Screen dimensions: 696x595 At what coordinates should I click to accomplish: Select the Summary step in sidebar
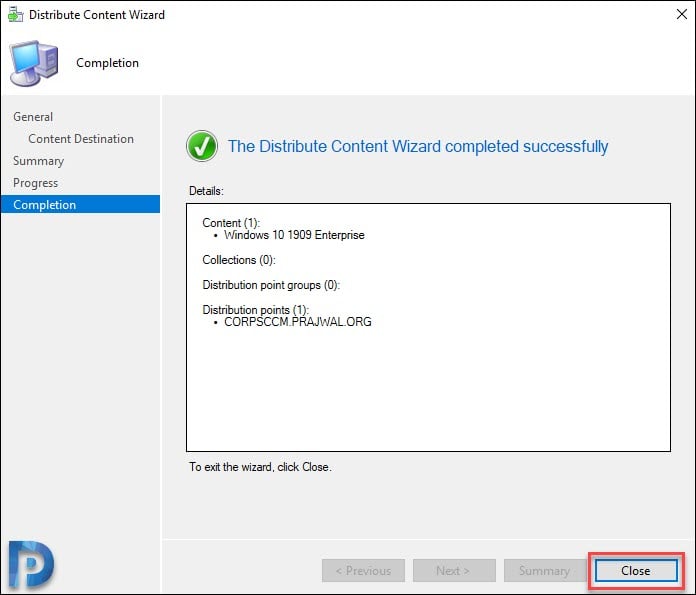[39, 161]
